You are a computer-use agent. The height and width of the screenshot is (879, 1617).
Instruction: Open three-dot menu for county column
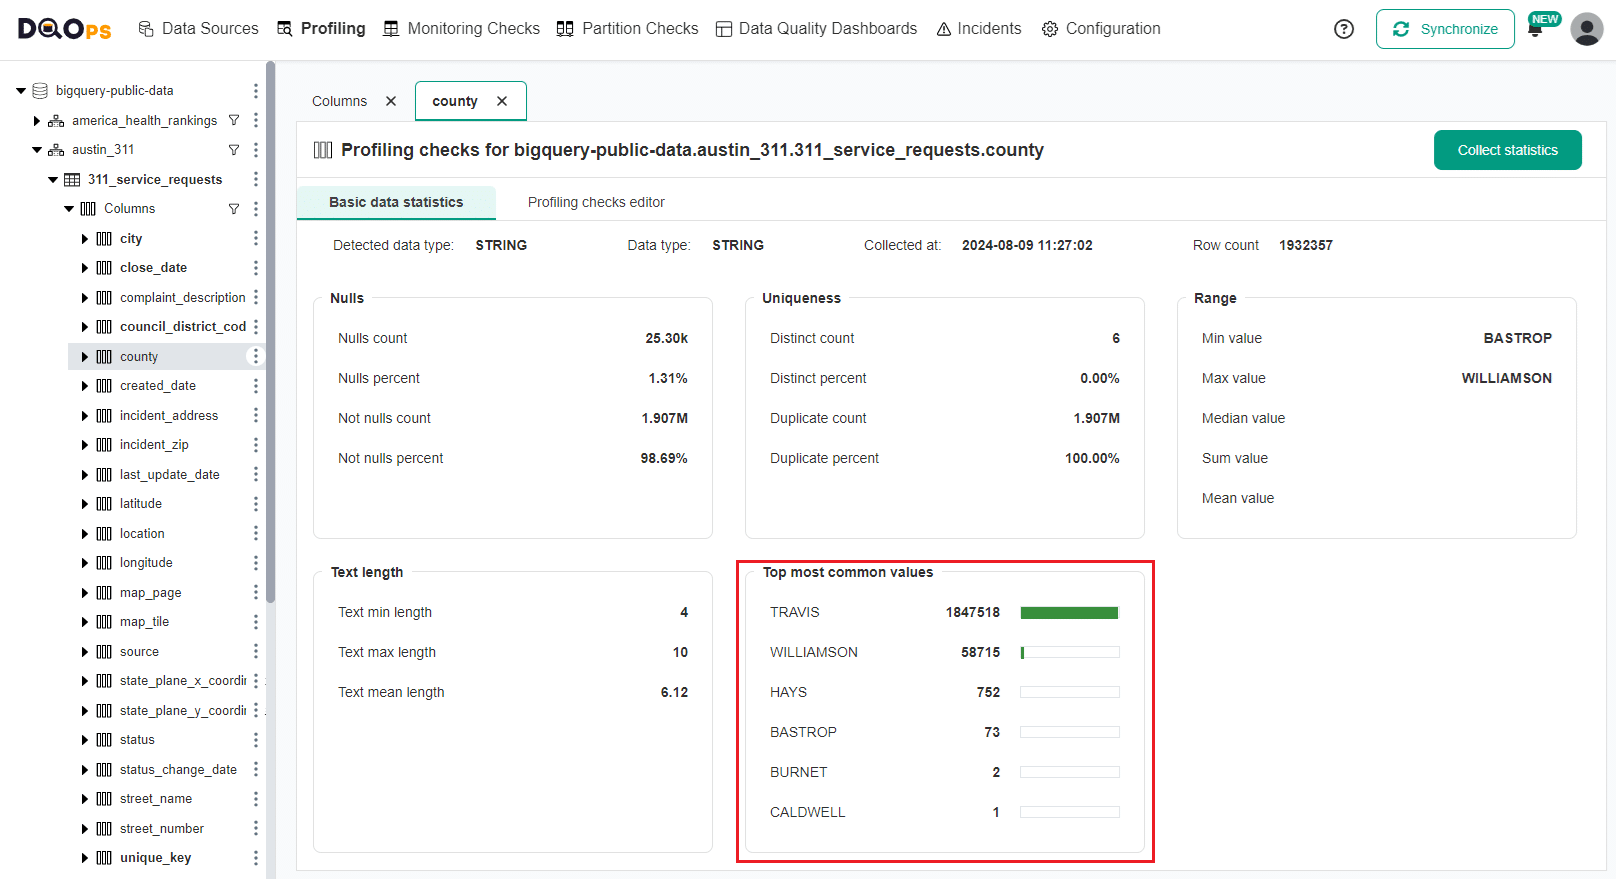256,356
